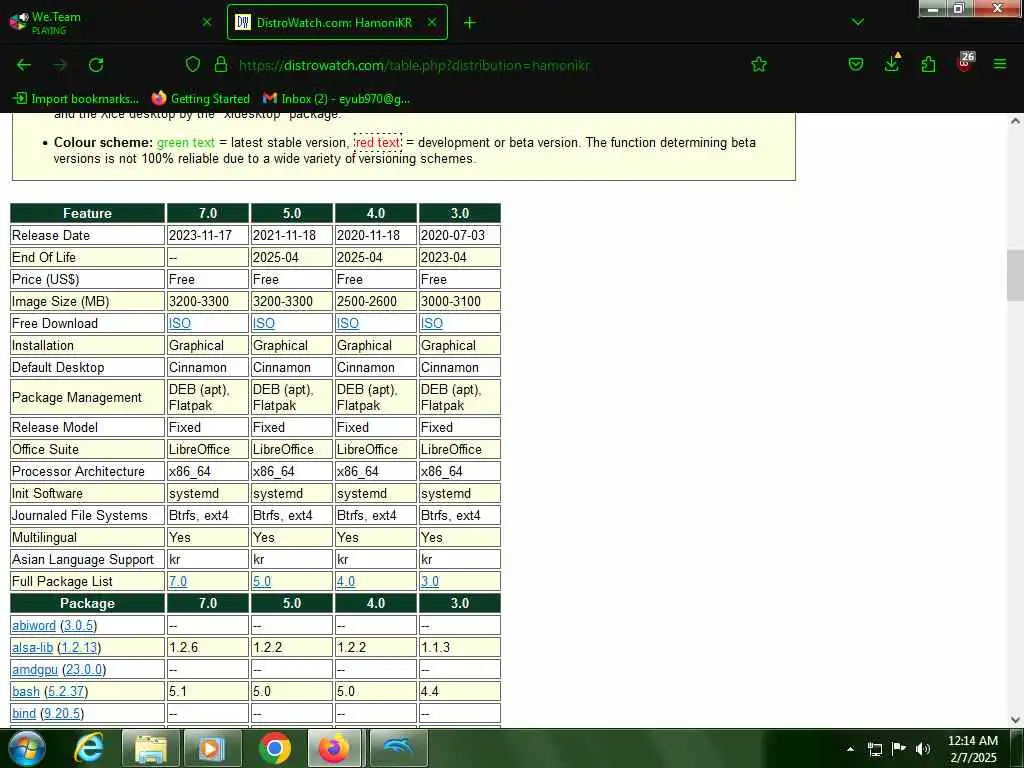Click the Release Date 2023-11-17 cell
The height and width of the screenshot is (768, 1024).
coord(208,235)
